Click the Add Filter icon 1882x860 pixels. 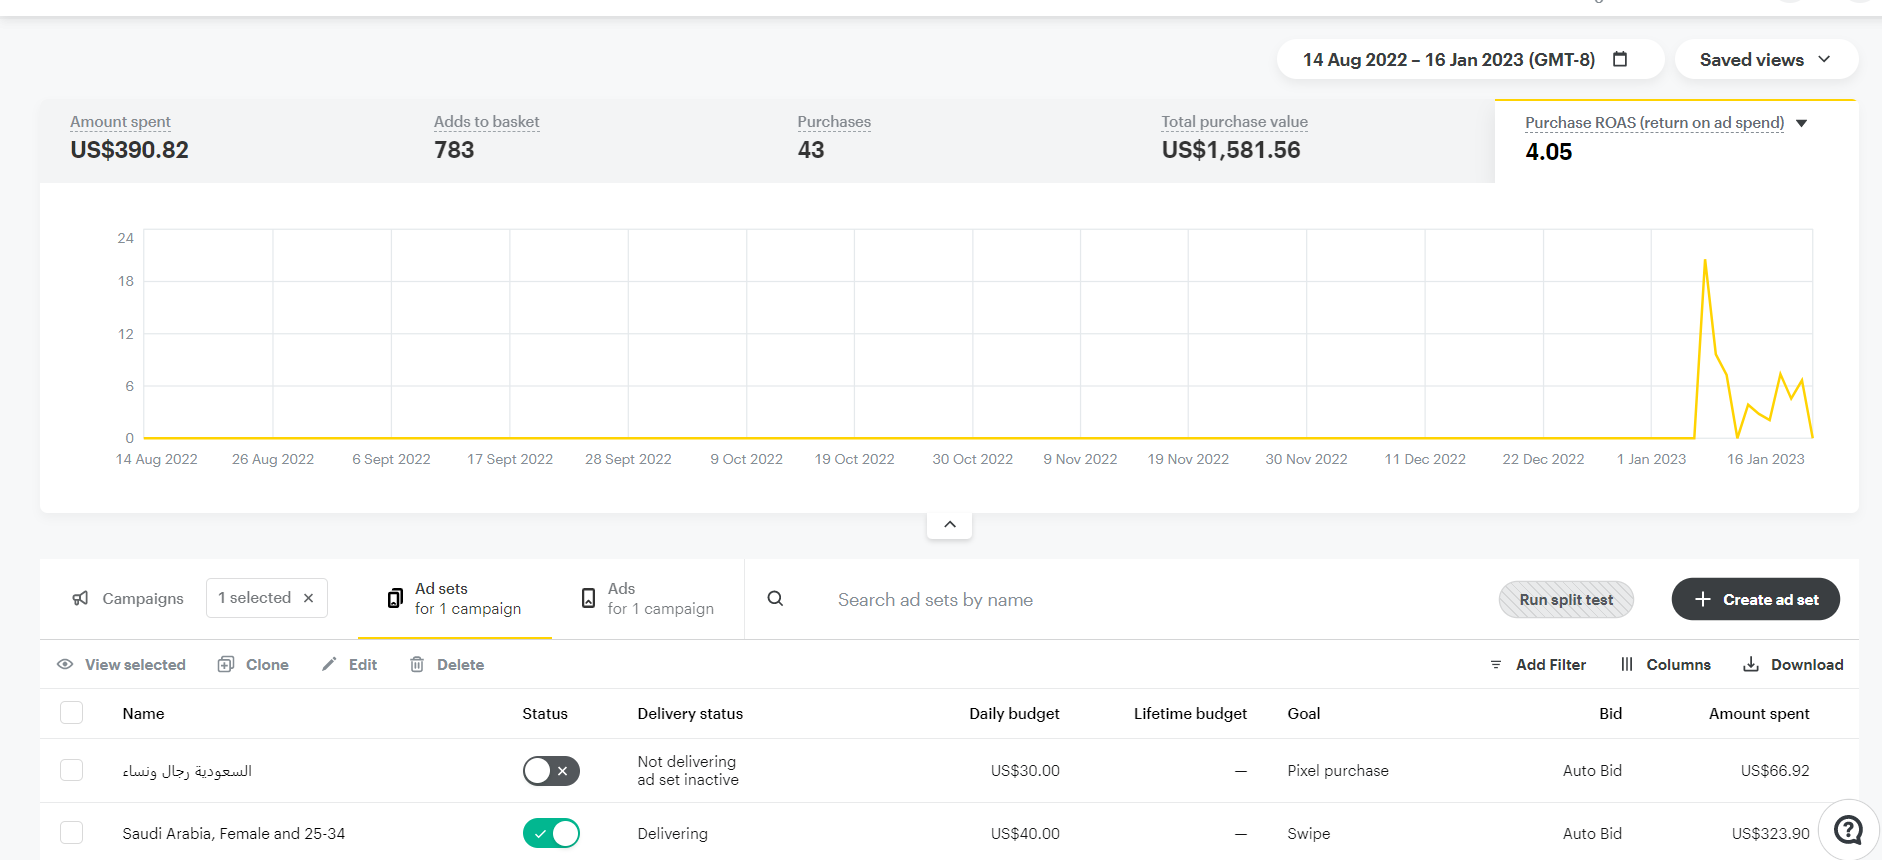click(1496, 664)
